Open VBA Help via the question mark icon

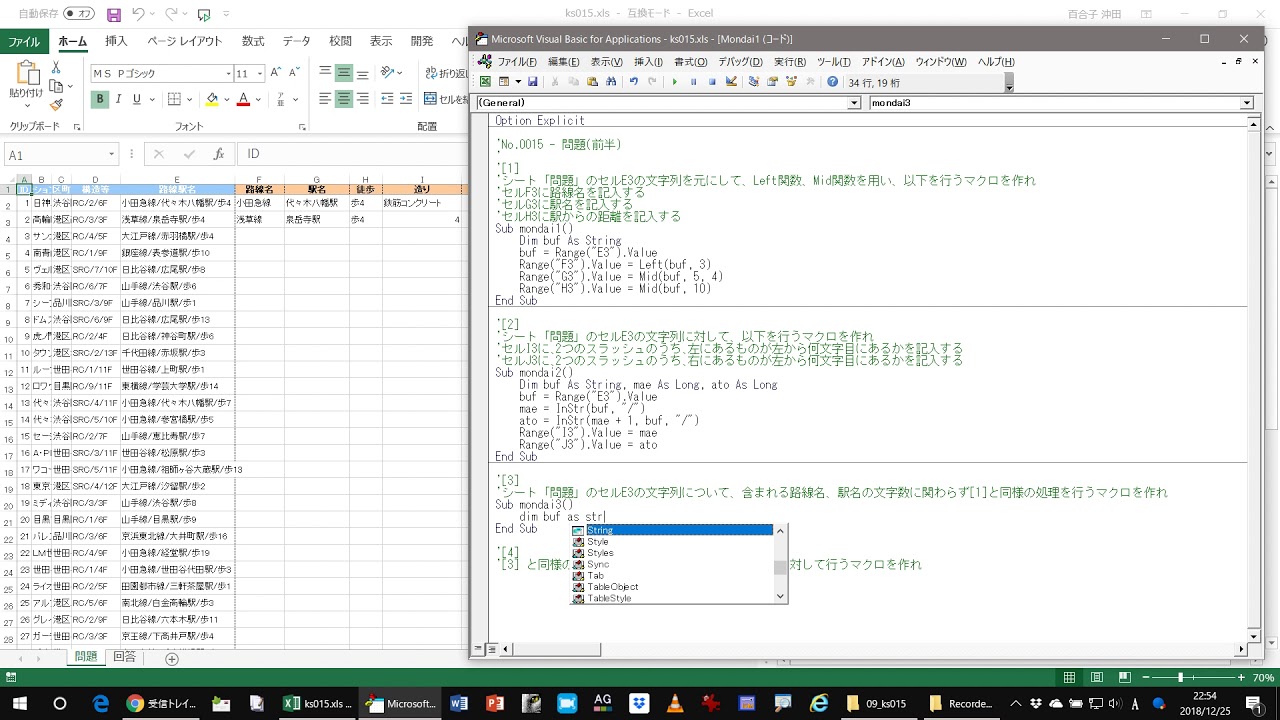pos(832,82)
